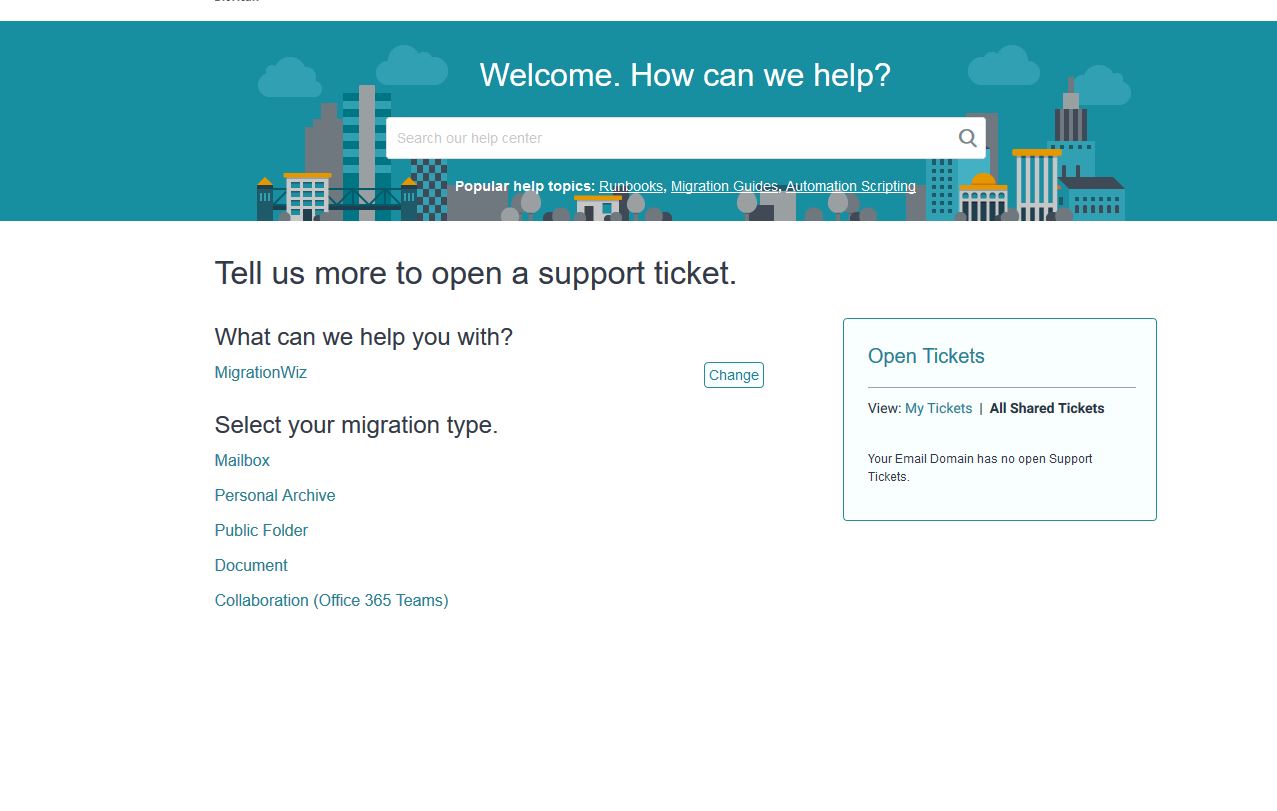Click the Open Tickets panel heading
Viewport: 1277px width, 811px height.
[926, 357]
